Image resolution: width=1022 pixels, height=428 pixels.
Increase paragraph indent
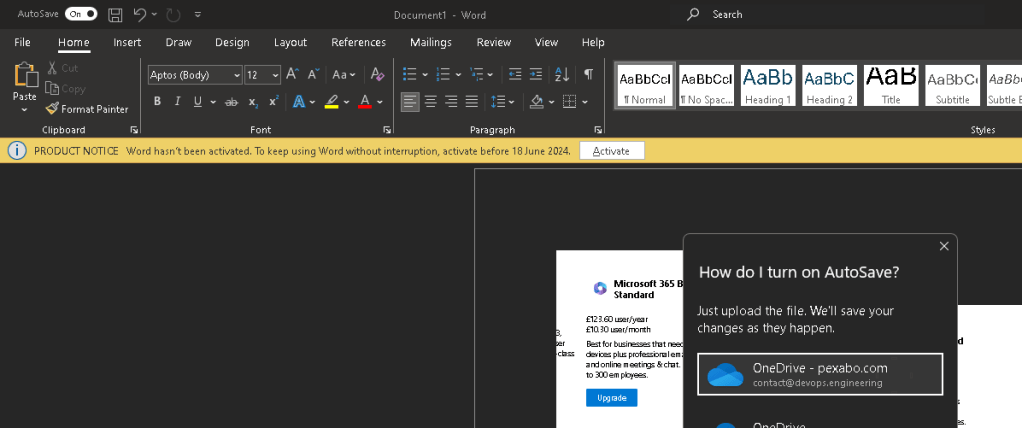coord(536,74)
